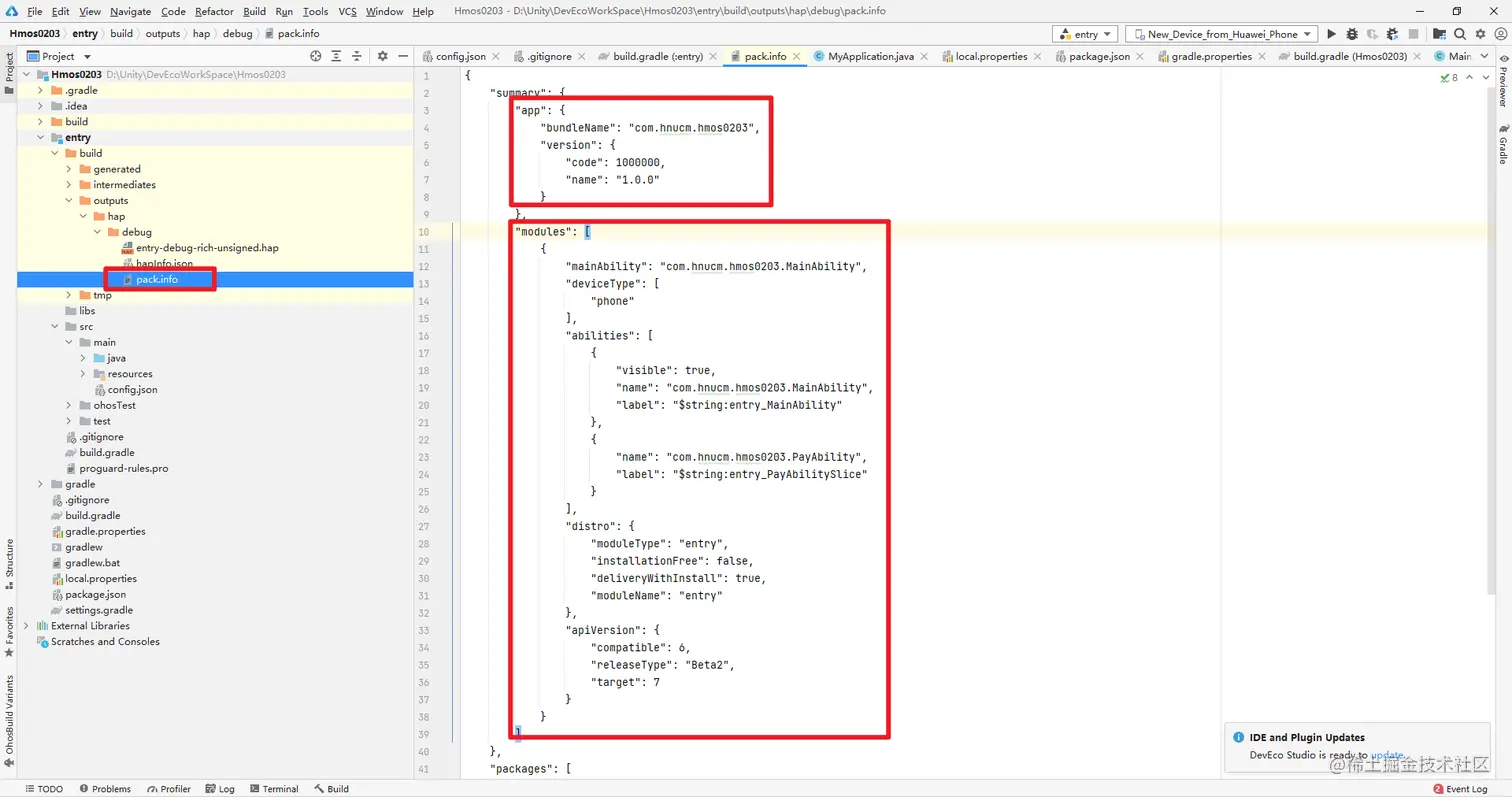Open search everywhere magnifier icon
The height and width of the screenshot is (797, 1512).
pyautogui.click(x=1460, y=34)
